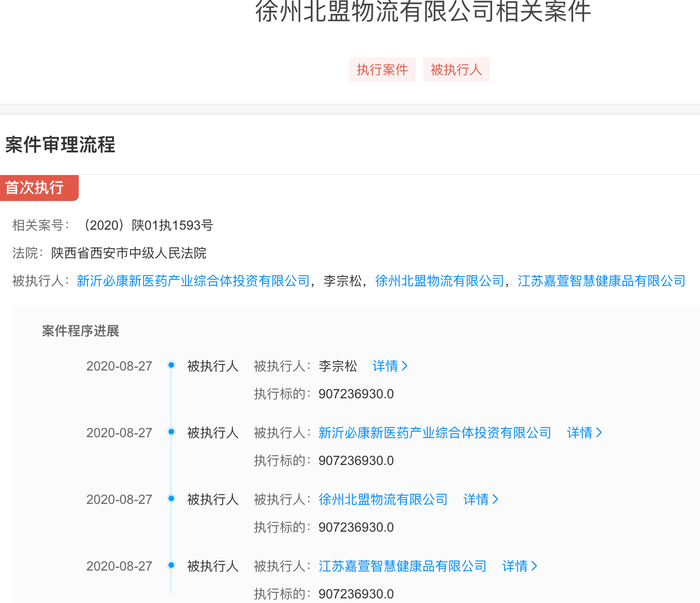Click 江苏嘉萱智慧健康品有限公司 link in timeline

(402, 566)
